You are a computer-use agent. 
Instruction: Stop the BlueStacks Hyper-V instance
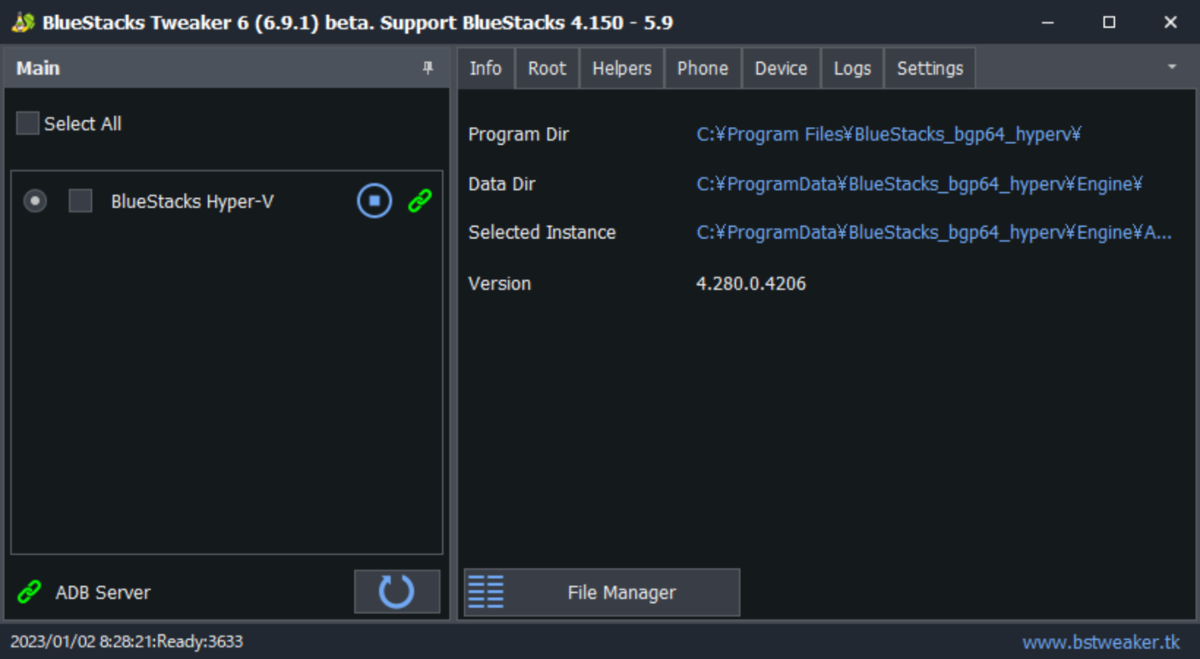(375, 201)
